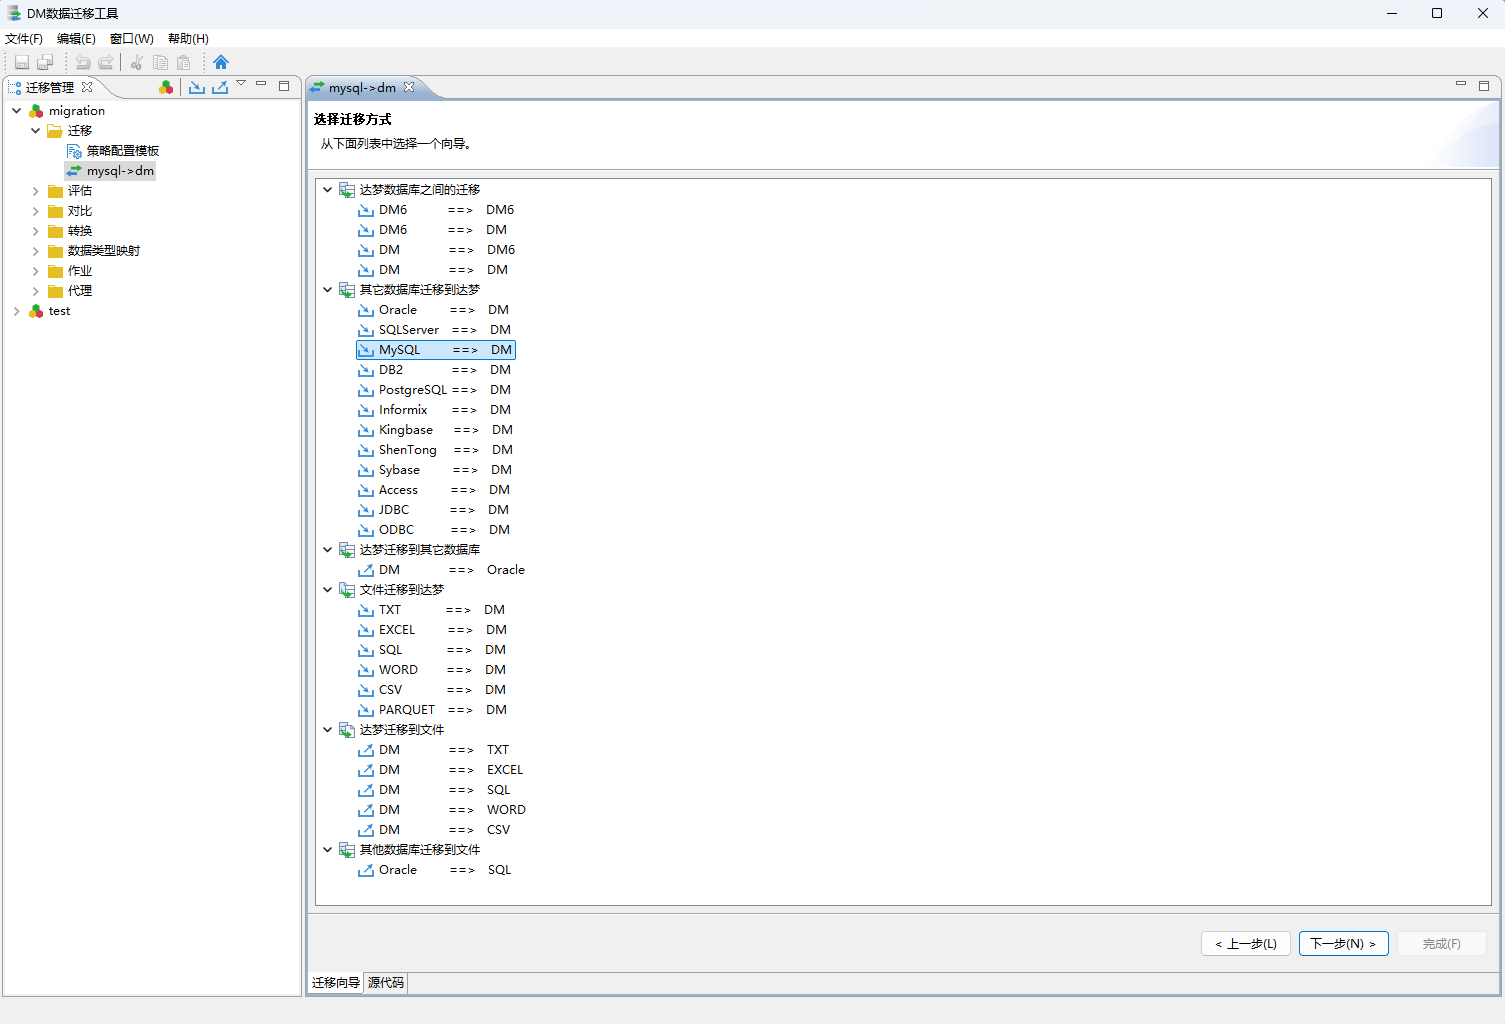1505x1024 pixels.
Task: Select the PostgreSQL ==> DM wizard
Action: coord(435,390)
